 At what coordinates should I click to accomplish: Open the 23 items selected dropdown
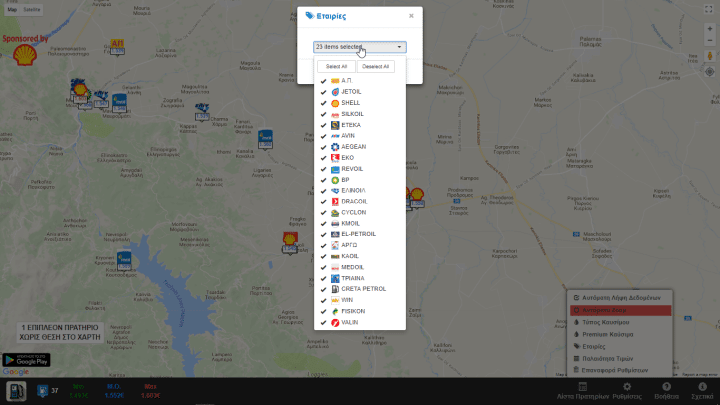(x=360, y=47)
